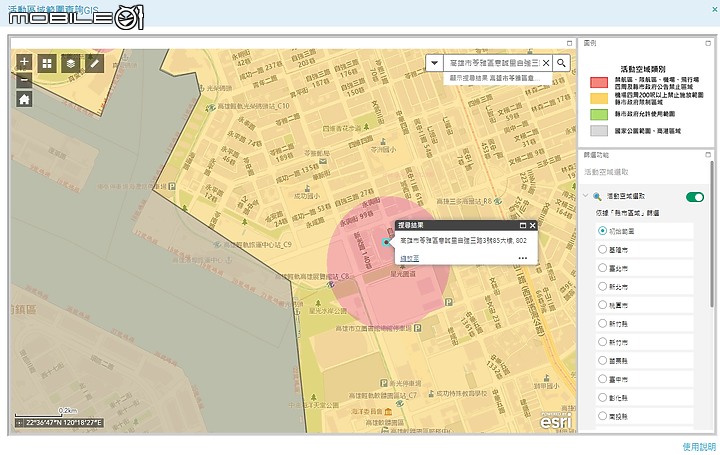Click the blue search result marker on map
Image resolution: width=720 pixels, height=455 pixels.
pyautogui.click(x=386, y=242)
